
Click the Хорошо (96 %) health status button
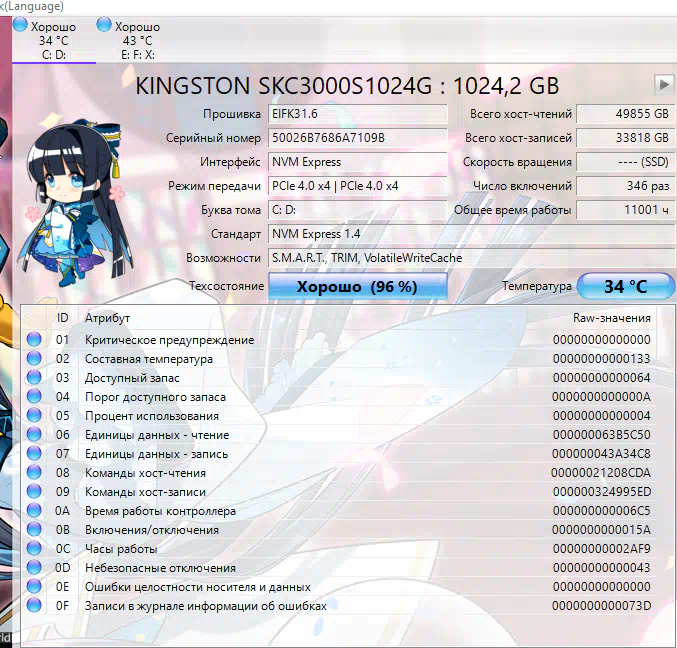[357, 286]
